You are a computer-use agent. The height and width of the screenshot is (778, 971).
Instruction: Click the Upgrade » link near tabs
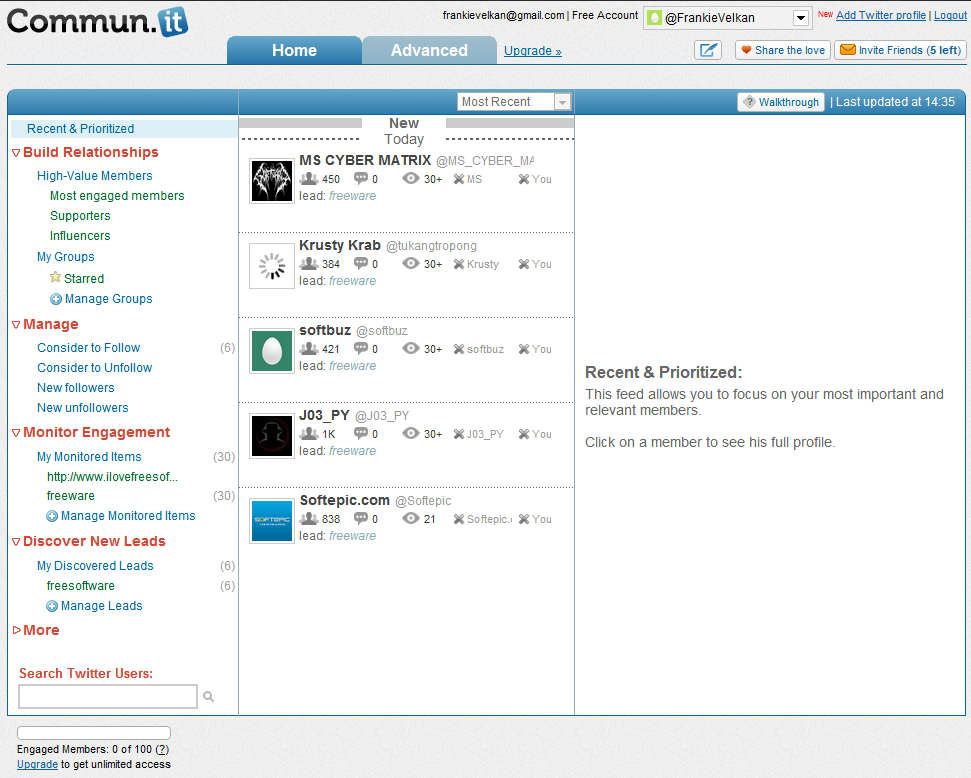[533, 51]
